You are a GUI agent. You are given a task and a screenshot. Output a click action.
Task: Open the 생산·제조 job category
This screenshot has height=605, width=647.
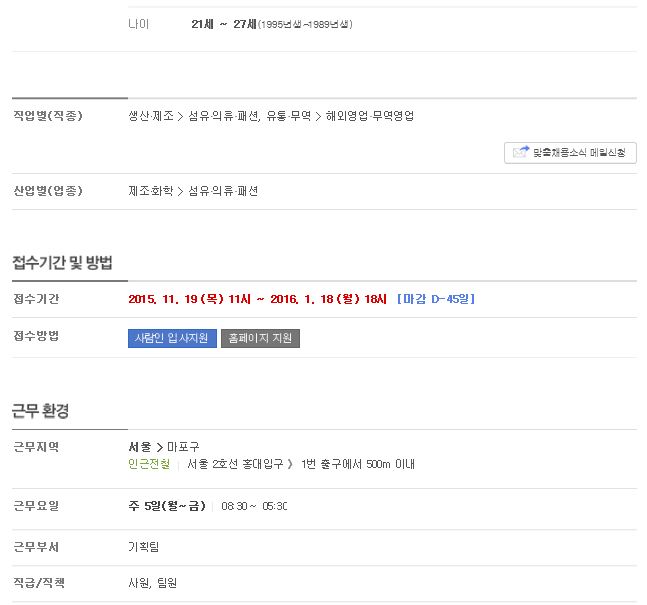[151, 116]
